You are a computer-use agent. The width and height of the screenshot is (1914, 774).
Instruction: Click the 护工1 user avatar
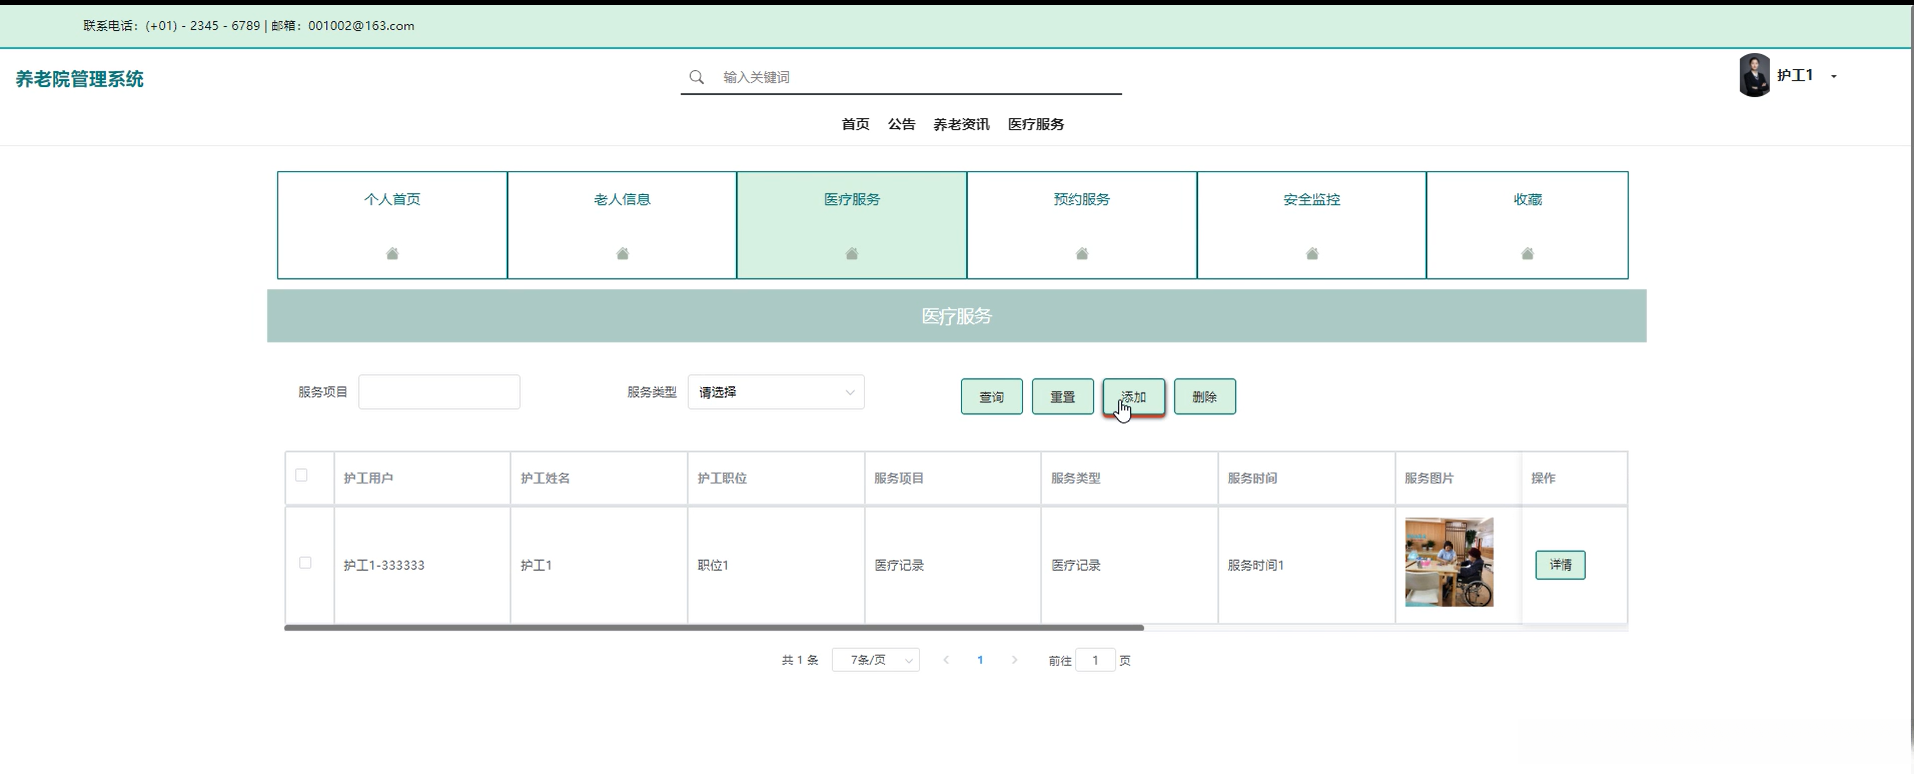click(x=1754, y=75)
